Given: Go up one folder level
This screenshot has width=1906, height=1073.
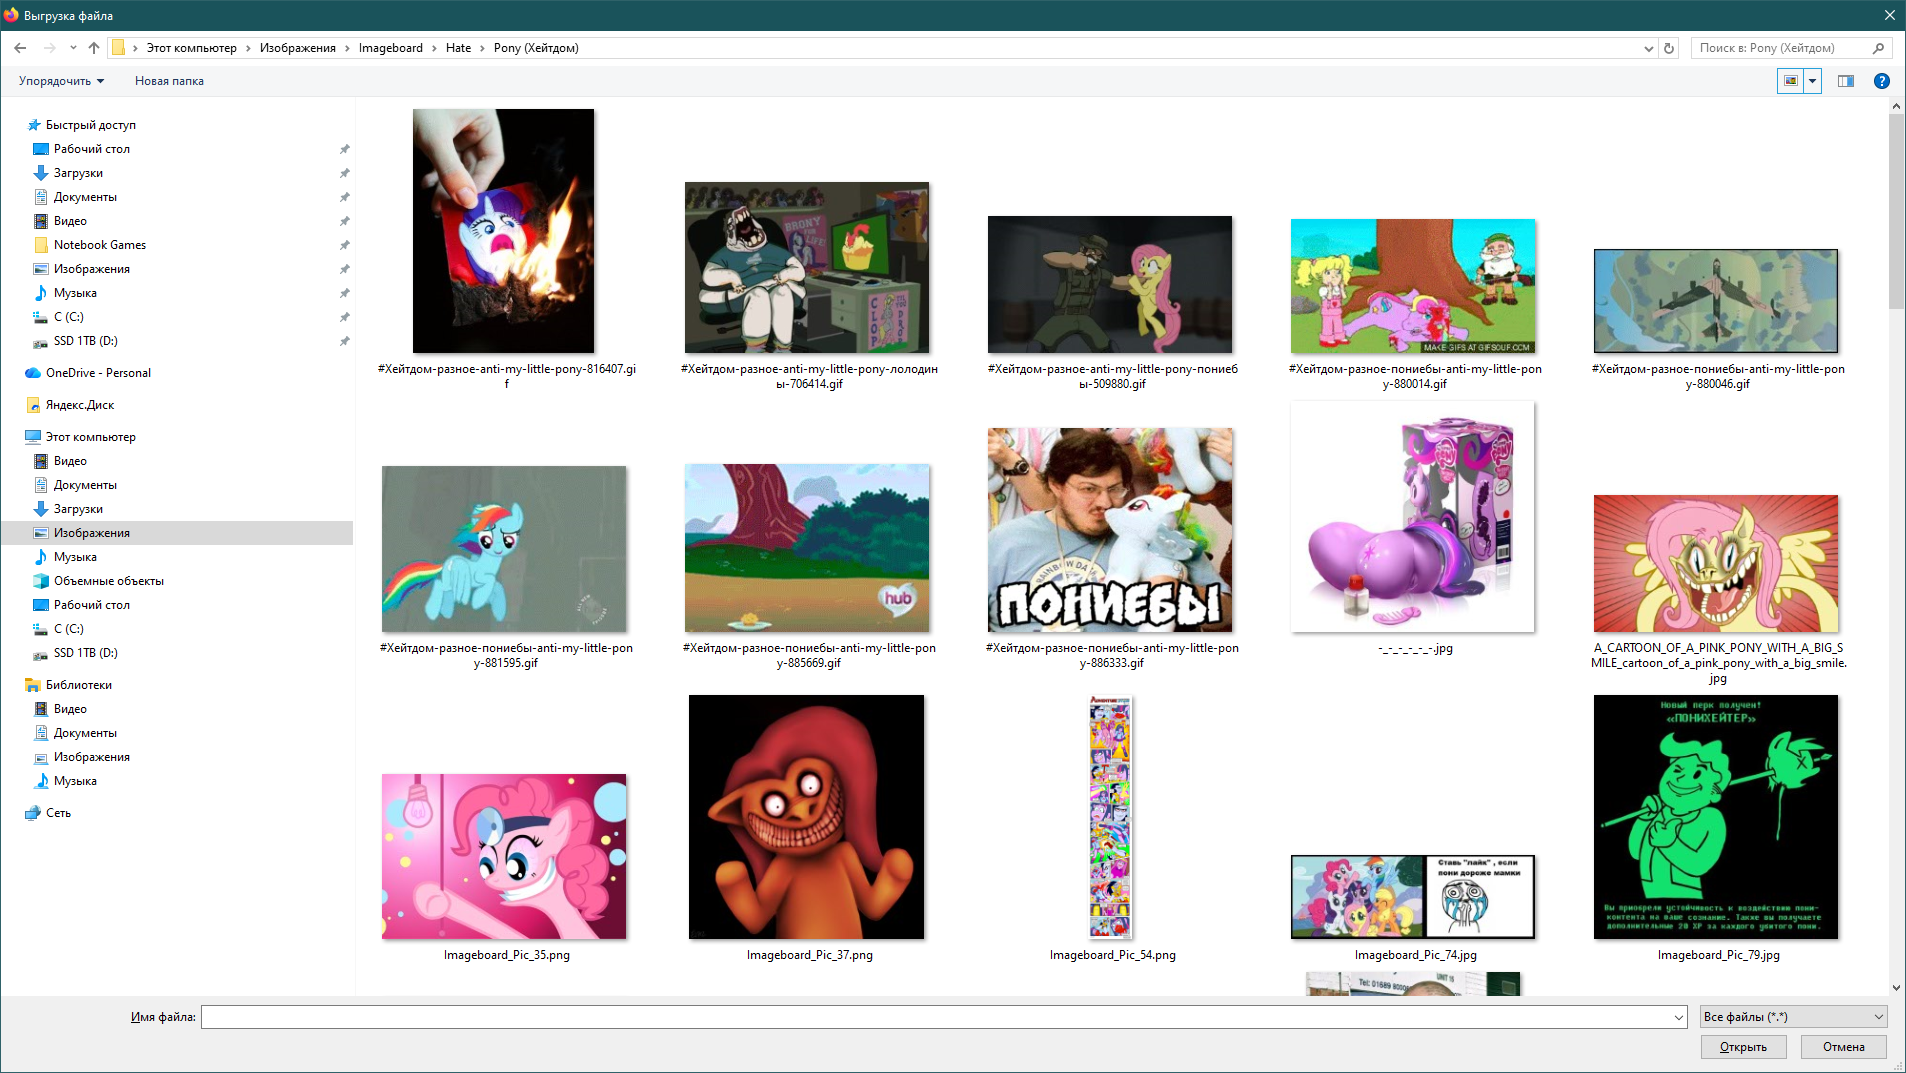Looking at the screenshot, I should click(94, 48).
